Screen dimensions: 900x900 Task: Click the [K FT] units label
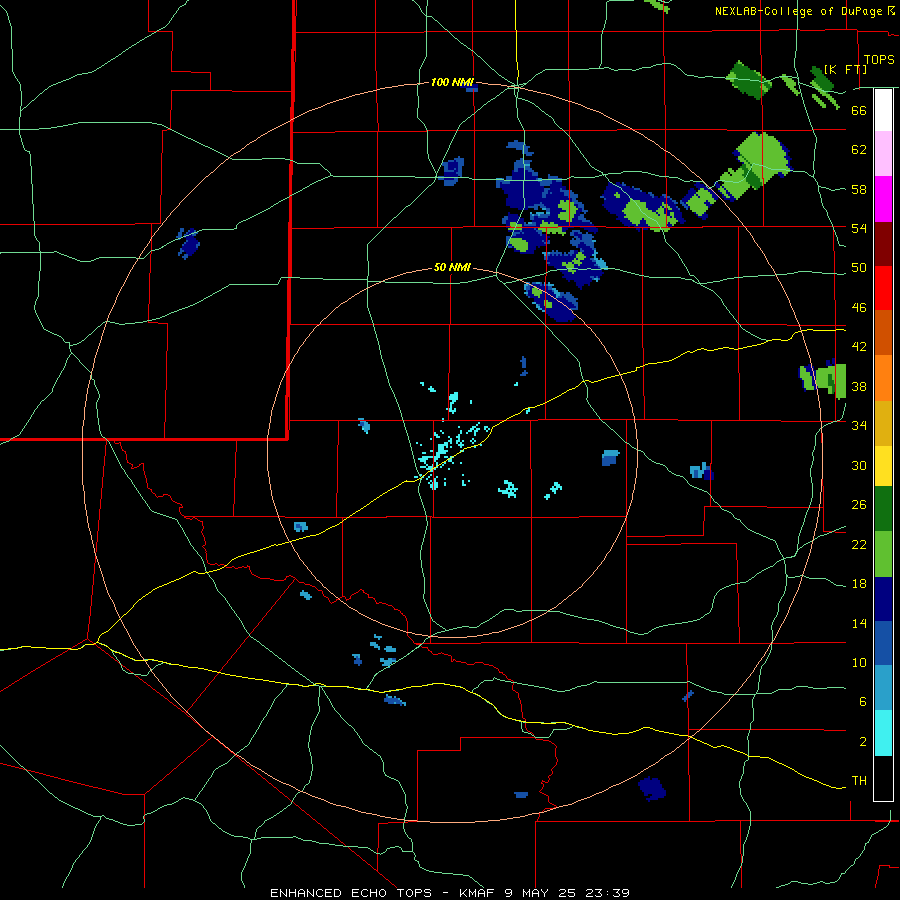(845, 69)
